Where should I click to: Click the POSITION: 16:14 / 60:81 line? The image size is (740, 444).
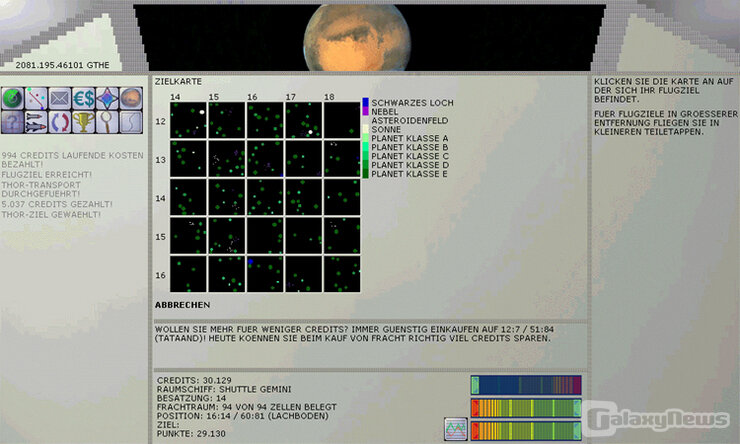[x=243, y=416]
